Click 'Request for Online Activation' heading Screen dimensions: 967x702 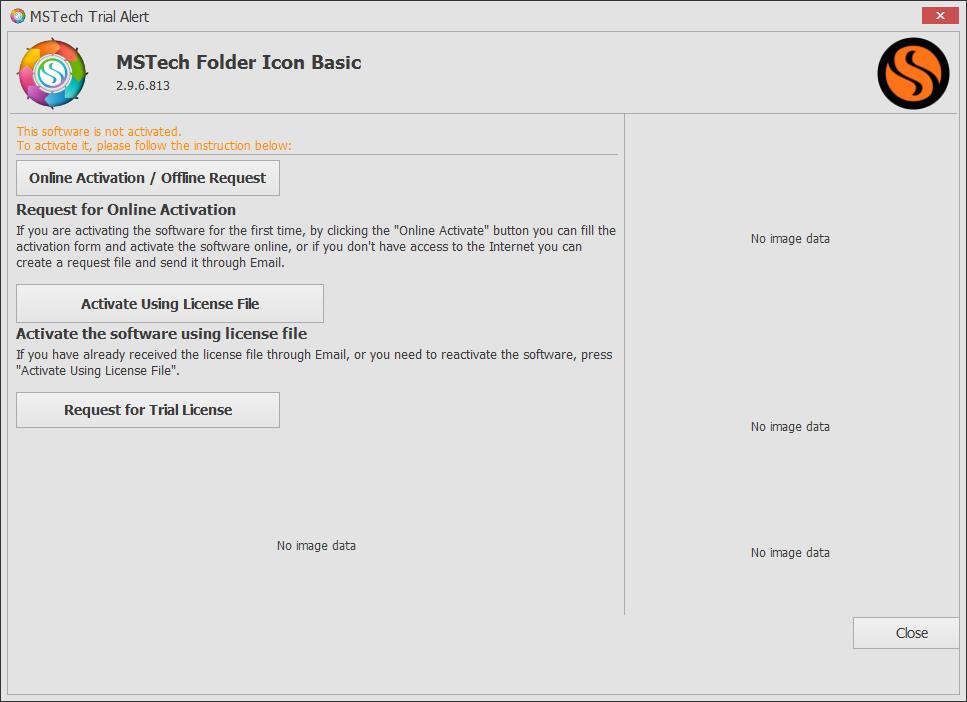point(126,210)
